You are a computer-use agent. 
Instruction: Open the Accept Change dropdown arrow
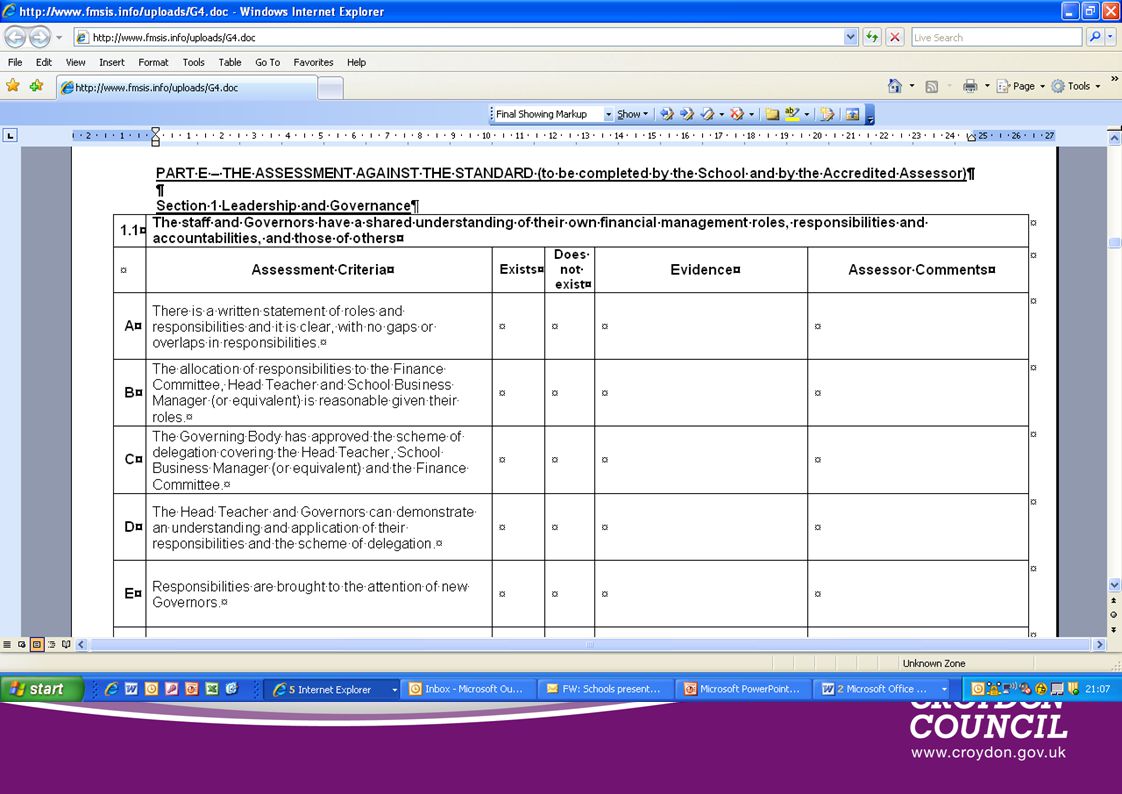[721, 114]
